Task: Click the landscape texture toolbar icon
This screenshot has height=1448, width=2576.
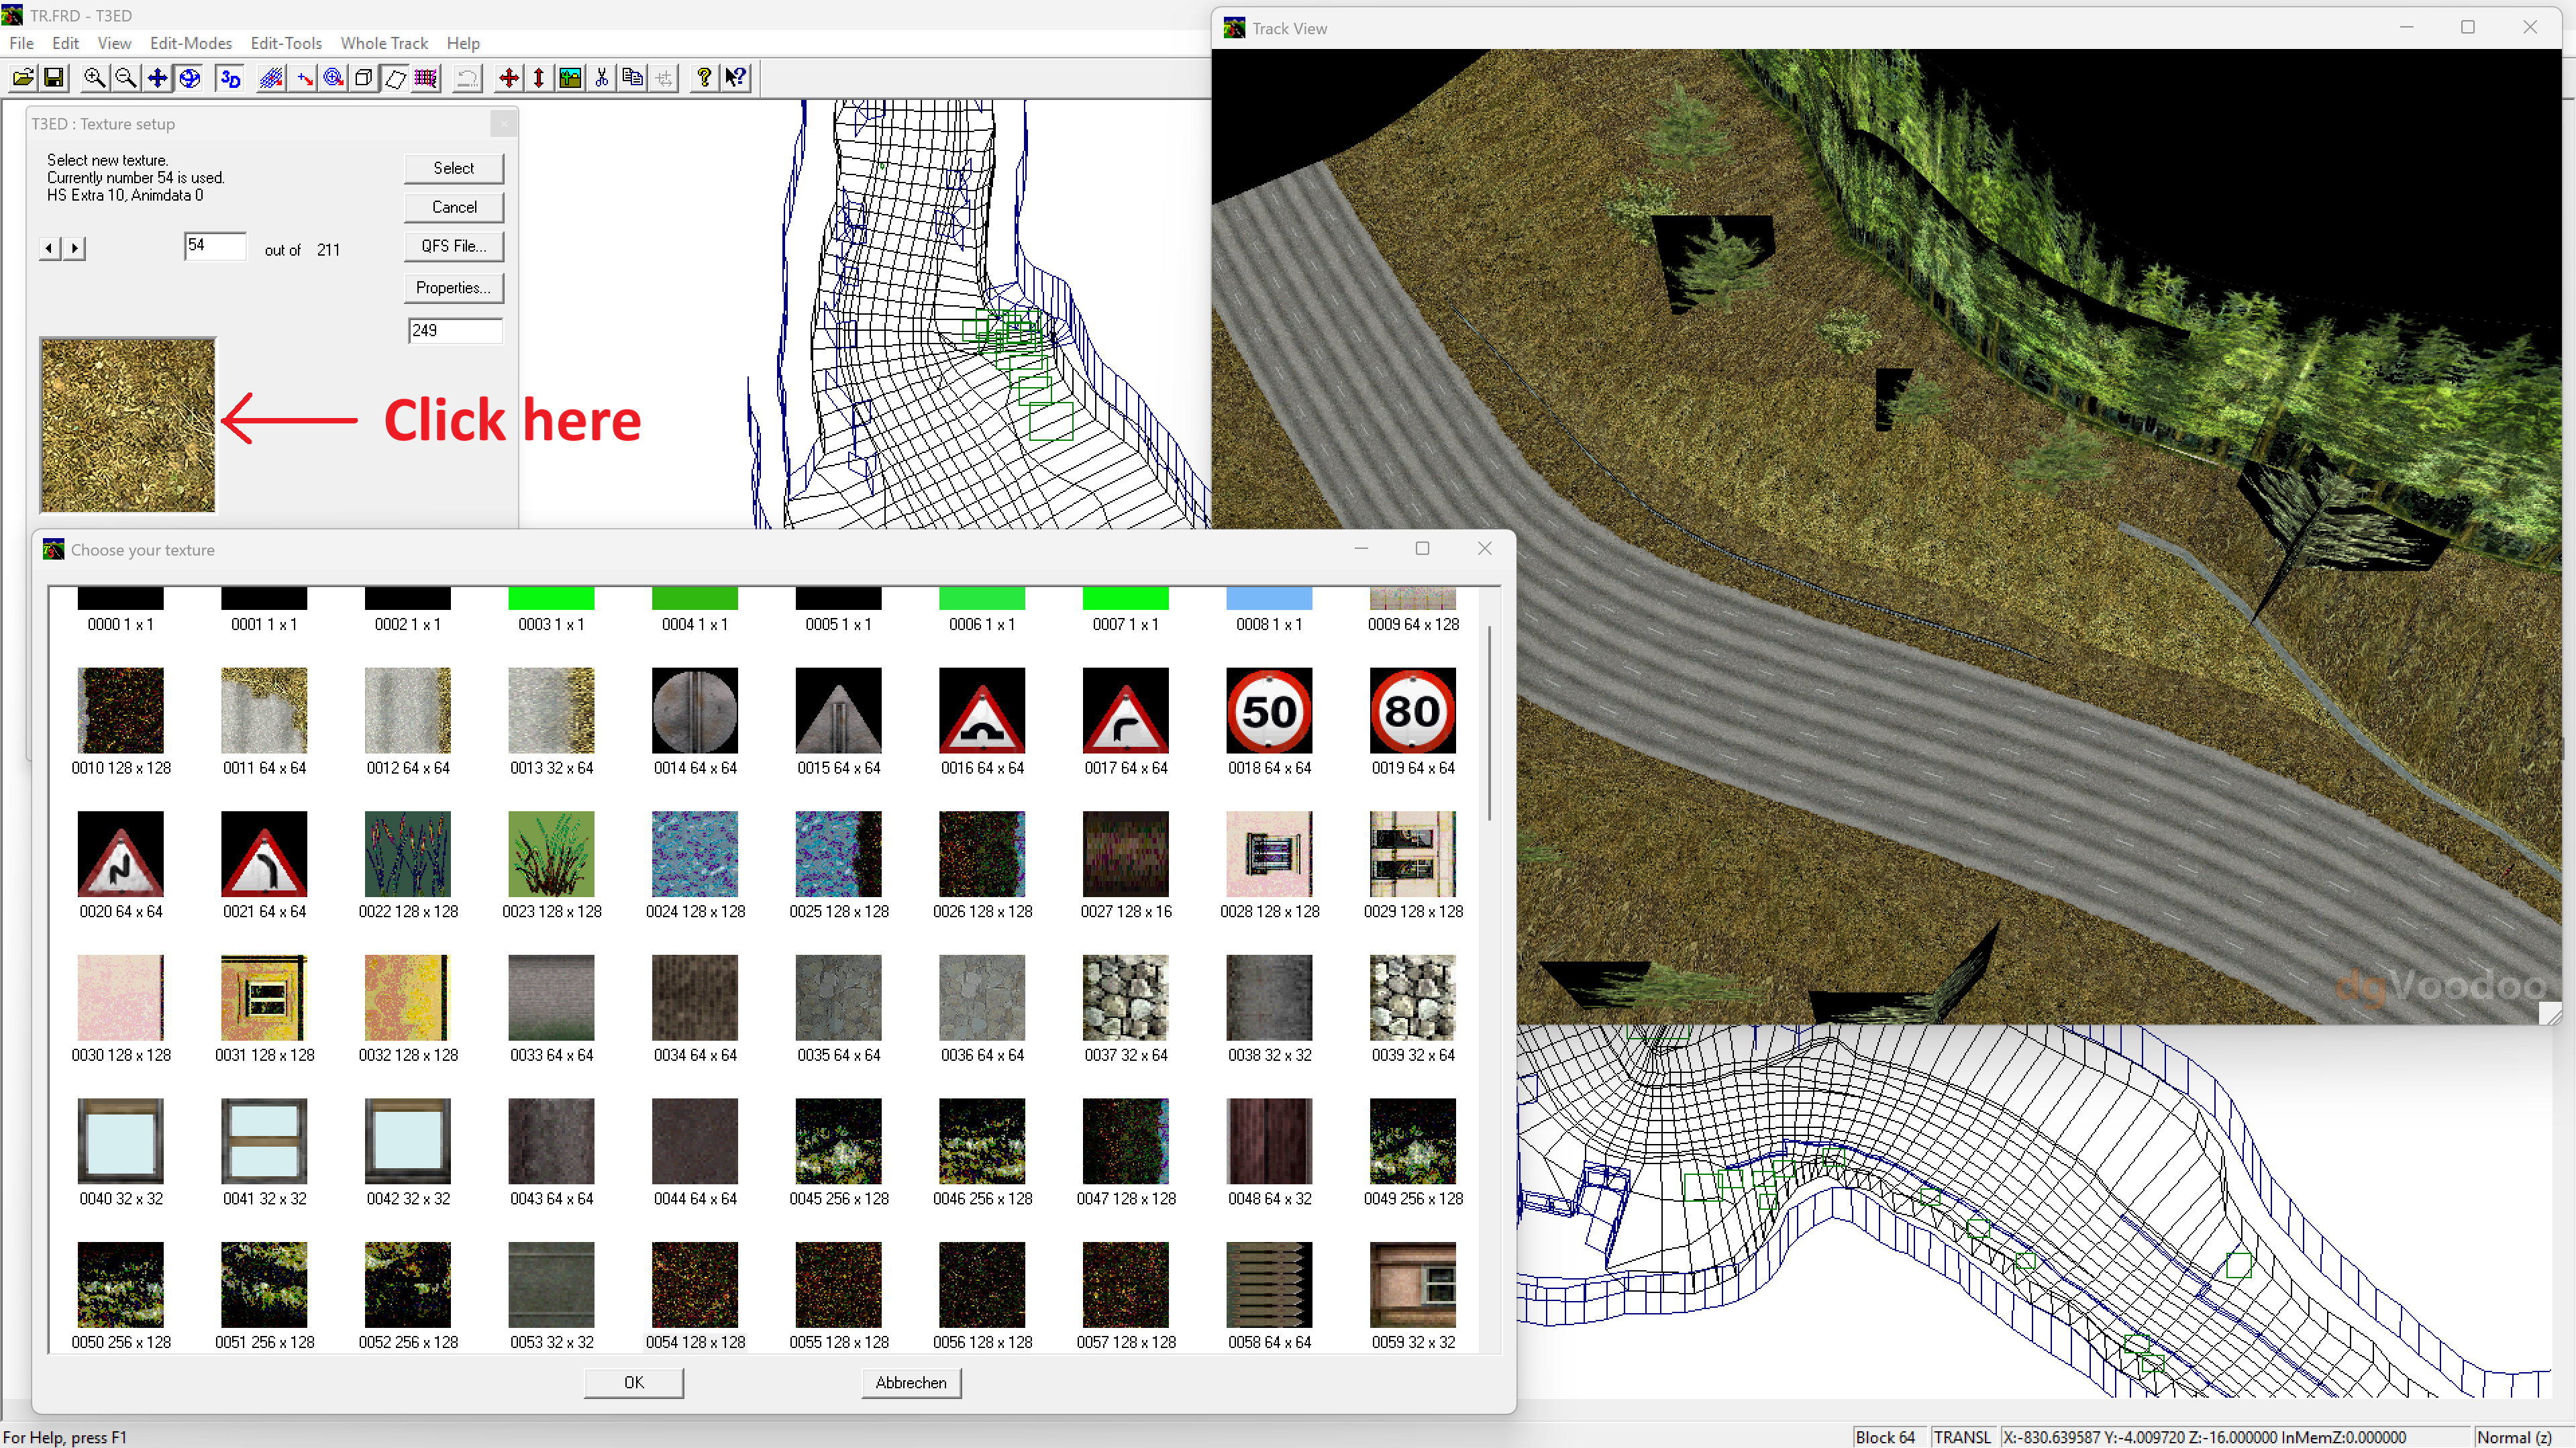Action: click(570, 77)
